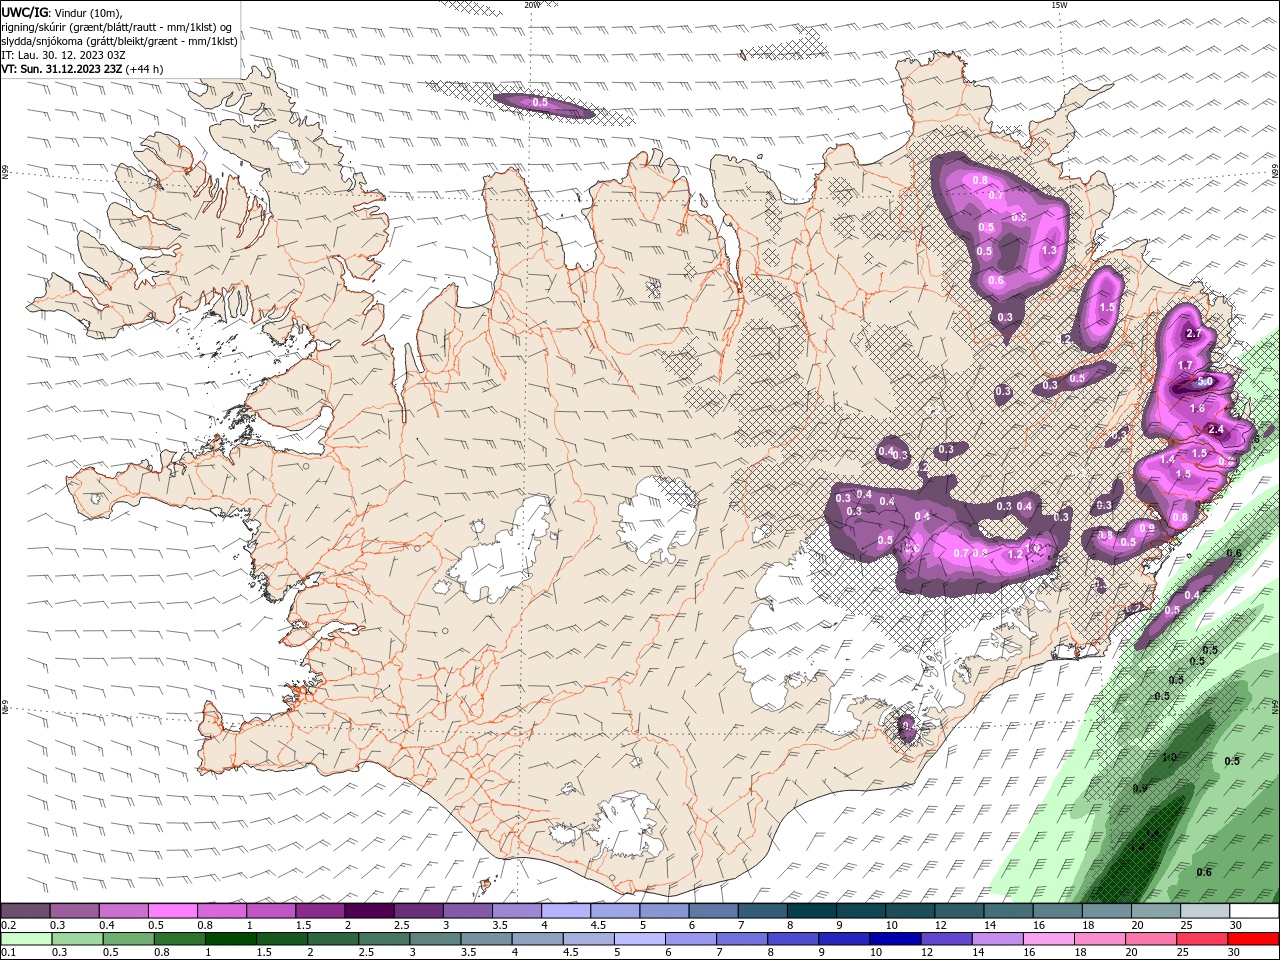This screenshot has width=1280, height=960.
Task: Click the upper legend swatch starting at 0.2
Action: coord(25,910)
